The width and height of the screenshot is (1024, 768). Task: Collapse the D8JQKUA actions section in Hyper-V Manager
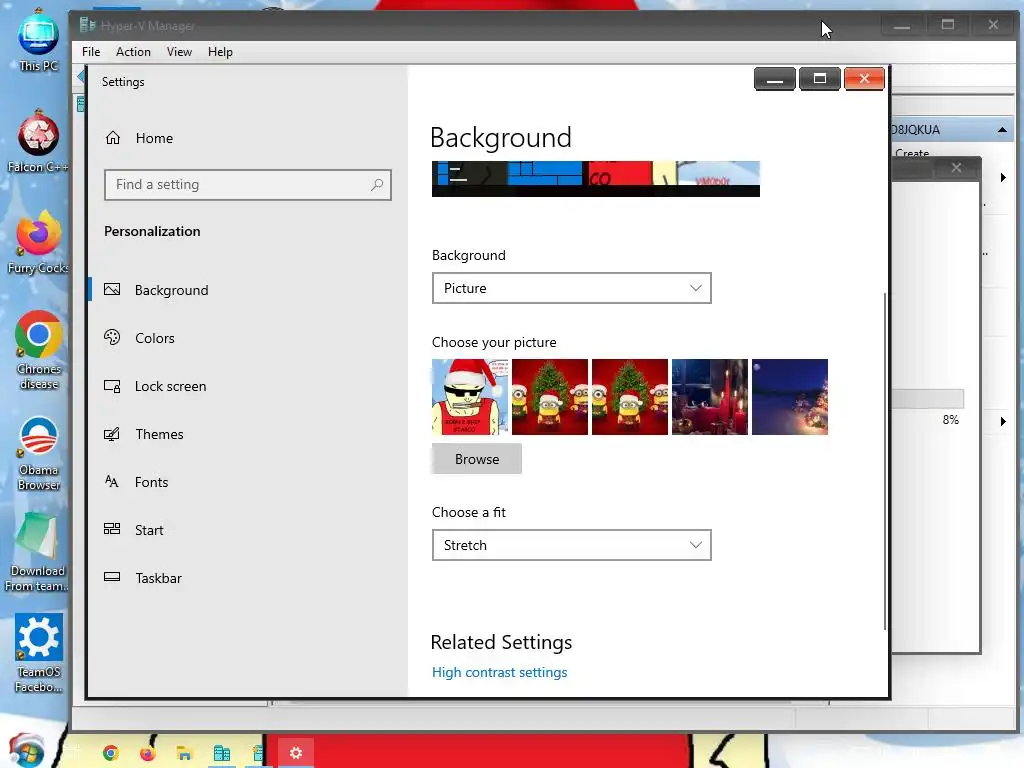(x=1002, y=130)
